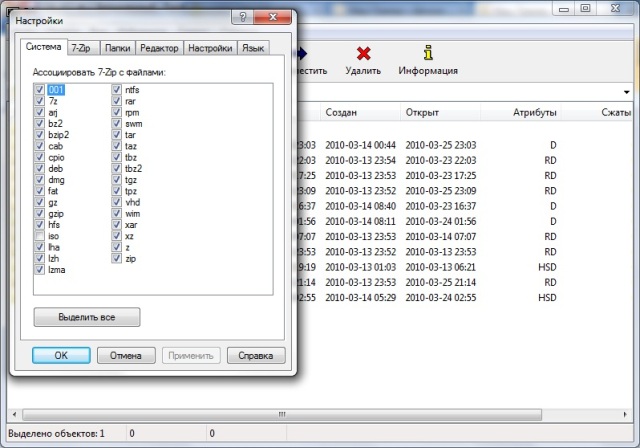Click the scrollbar right arrow
Viewport: 640px width, 448px height.
(625, 415)
